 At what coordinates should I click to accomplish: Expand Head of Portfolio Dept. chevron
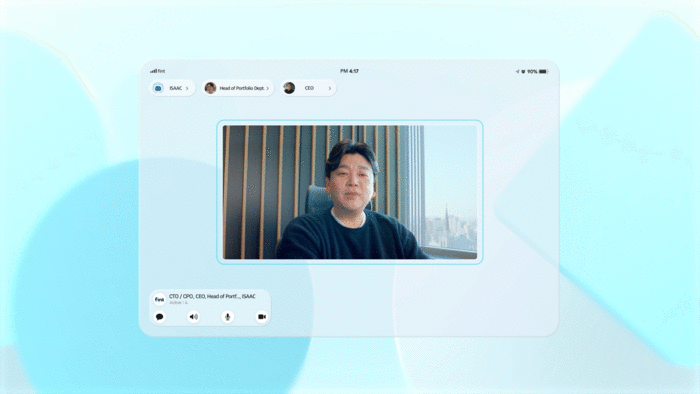pos(268,88)
